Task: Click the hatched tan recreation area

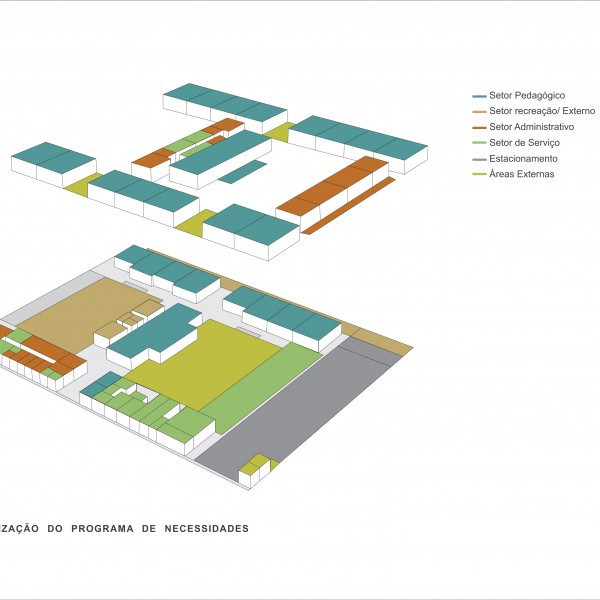Action: [75, 310]
